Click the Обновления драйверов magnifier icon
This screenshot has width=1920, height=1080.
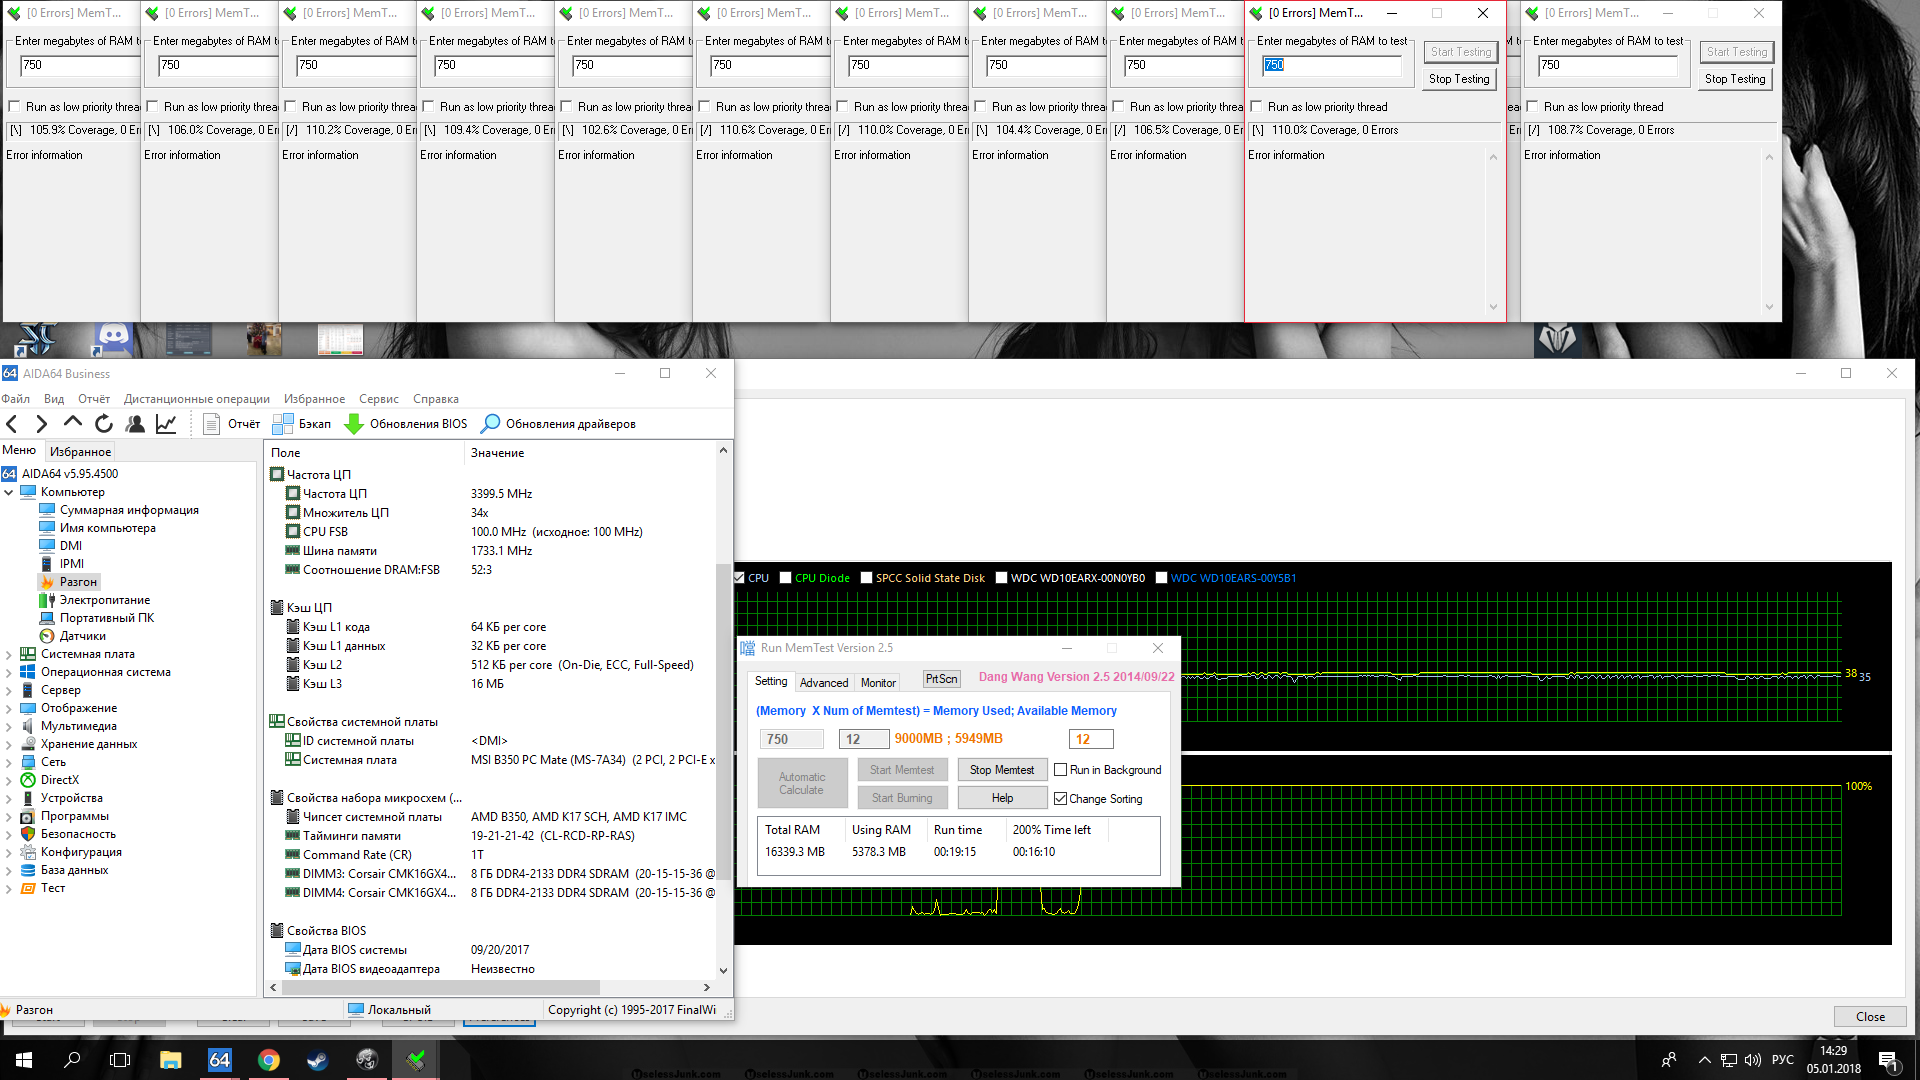490,424
